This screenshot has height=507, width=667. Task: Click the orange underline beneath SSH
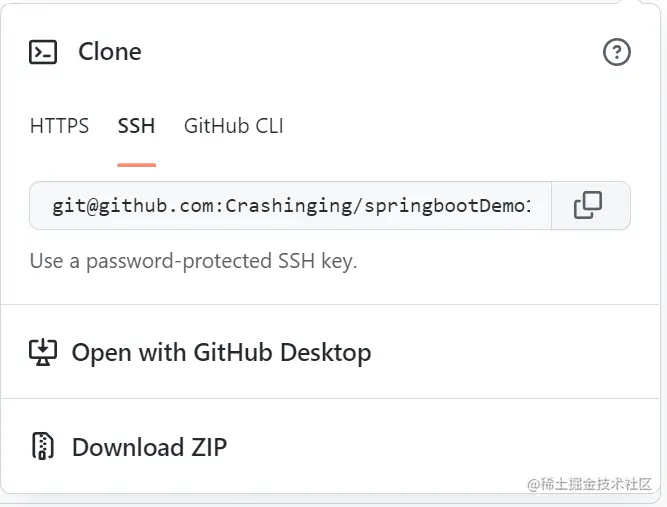136,164
